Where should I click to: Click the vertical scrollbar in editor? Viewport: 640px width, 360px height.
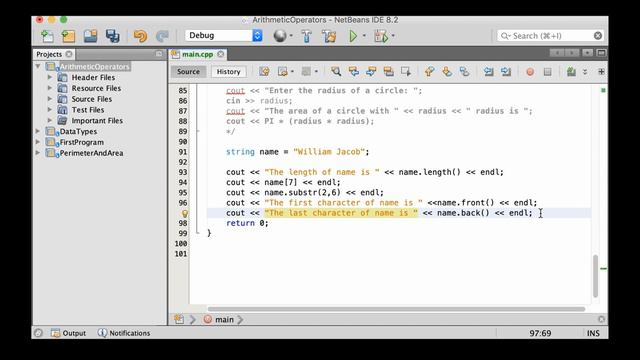click(596, 276)
